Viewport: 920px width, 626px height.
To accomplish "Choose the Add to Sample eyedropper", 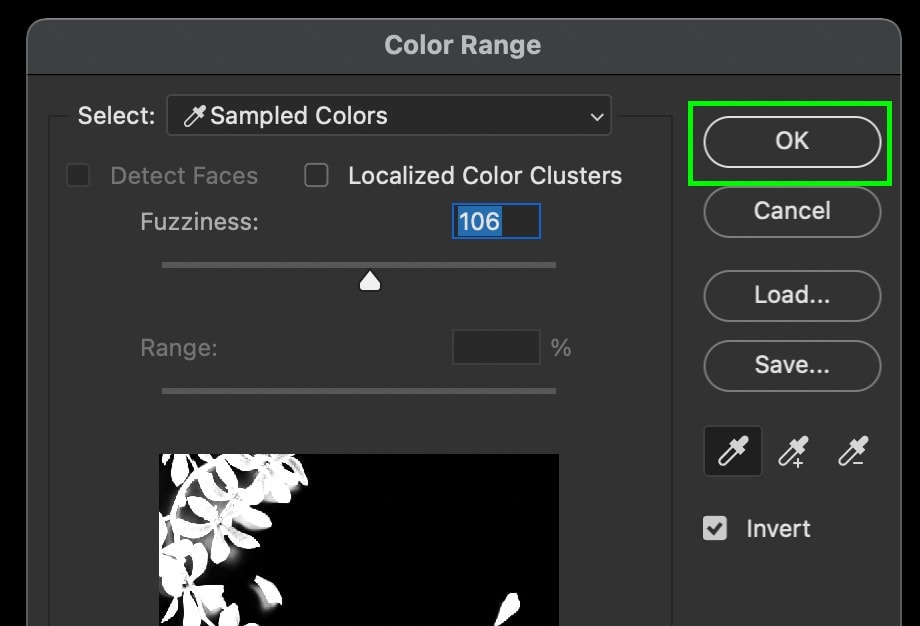I will click(x=793, y=451).
